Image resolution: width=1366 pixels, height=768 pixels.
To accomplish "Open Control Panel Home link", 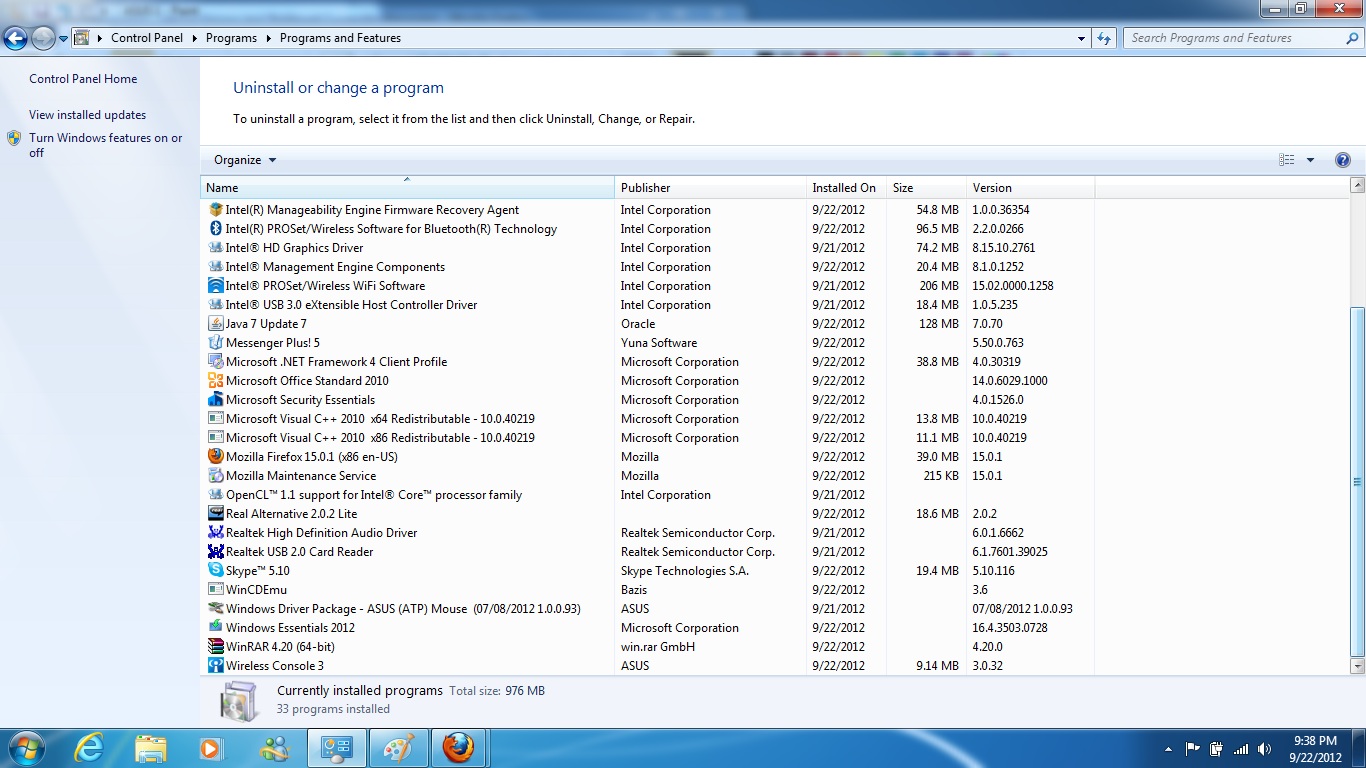I will [x=83, y=79].
